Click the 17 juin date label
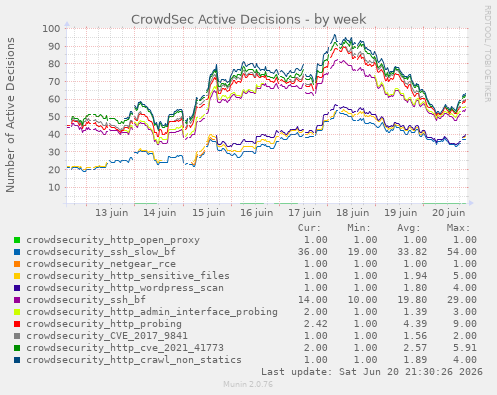 point(305,213)
